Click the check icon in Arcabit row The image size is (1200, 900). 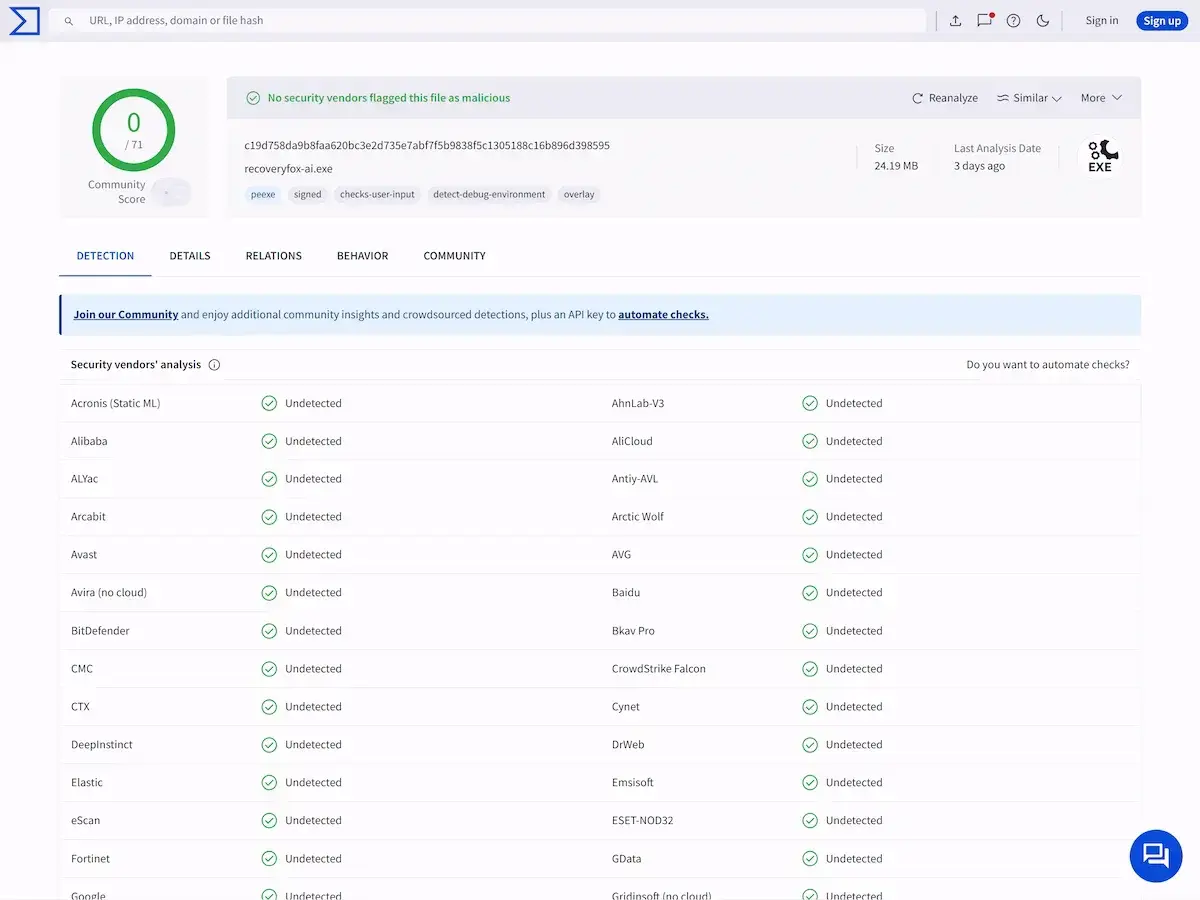coord(269,517)
